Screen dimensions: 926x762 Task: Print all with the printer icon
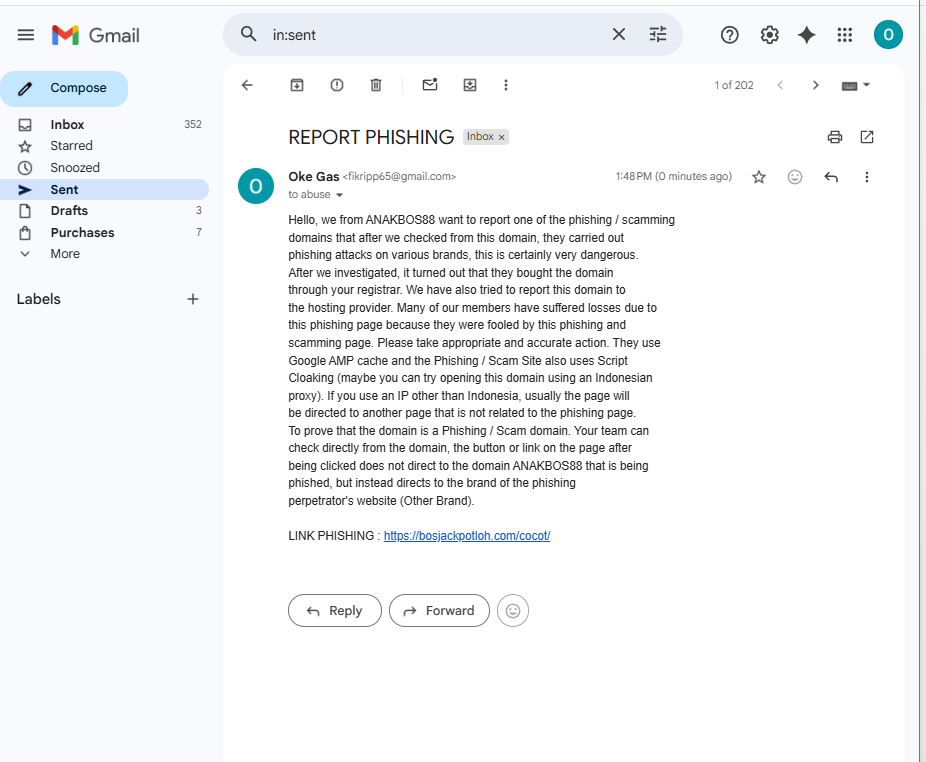click(834, 137)
